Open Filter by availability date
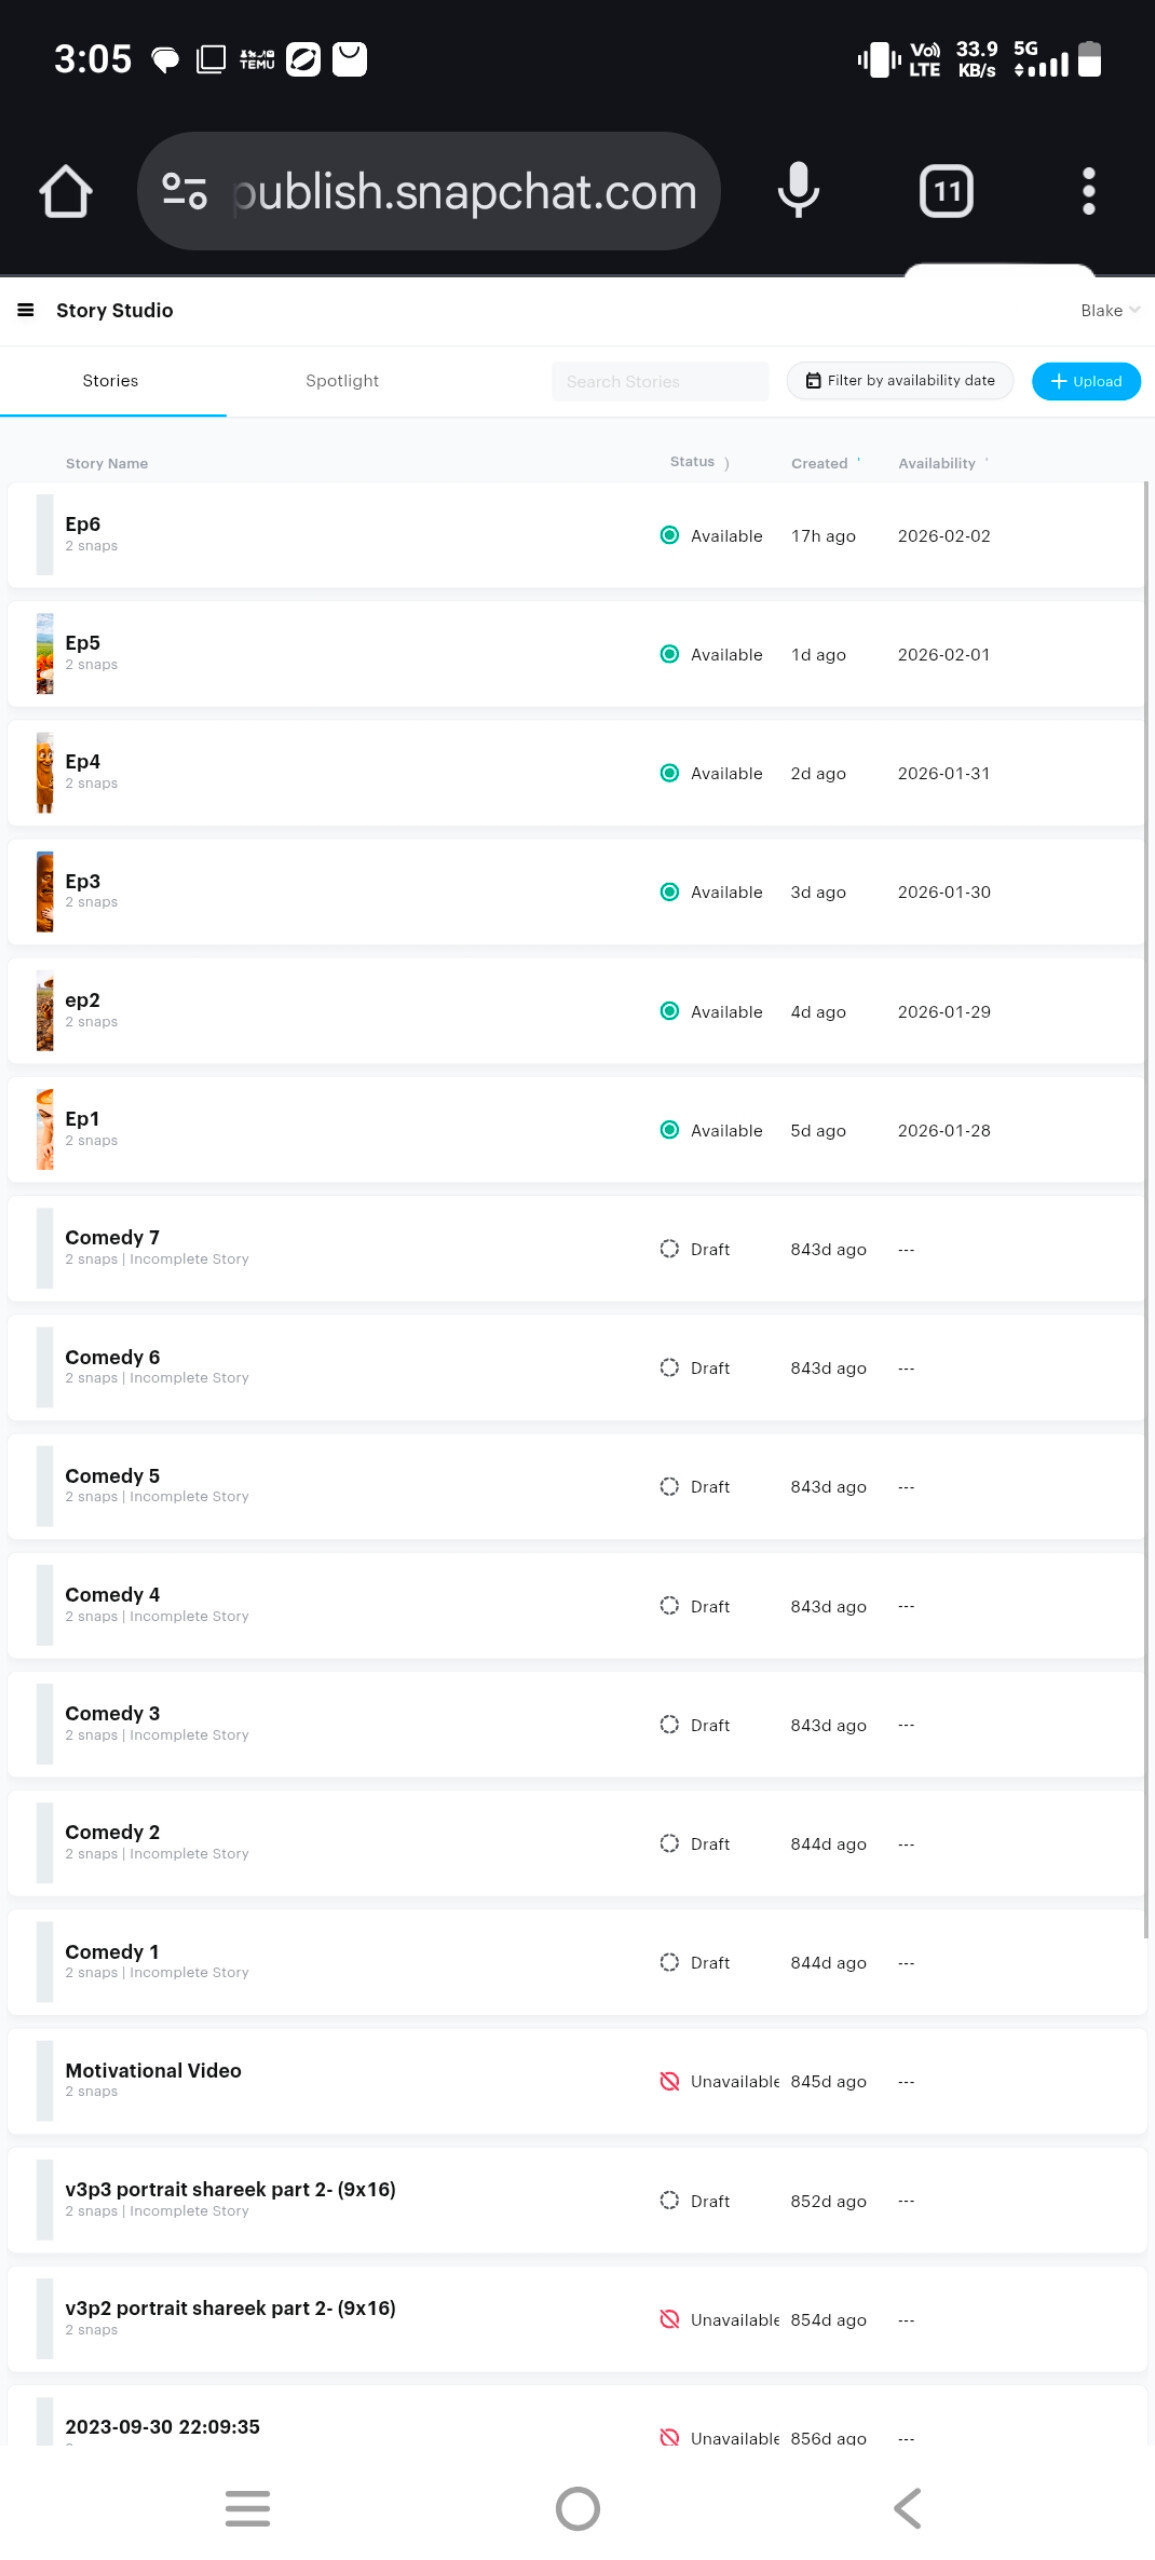Image resolution: width=1155 pixels, height=2560 pixels. click(899, 380)
